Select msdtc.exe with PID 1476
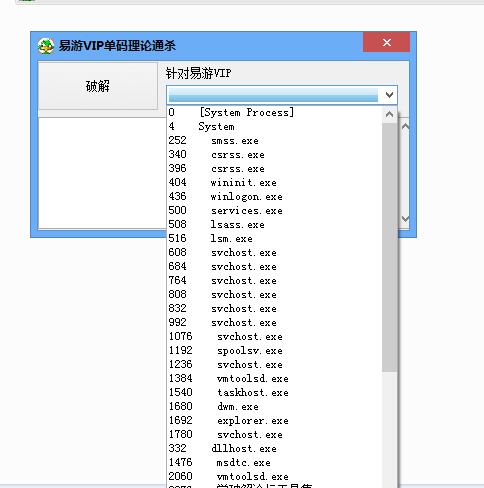 coord(274,462)
